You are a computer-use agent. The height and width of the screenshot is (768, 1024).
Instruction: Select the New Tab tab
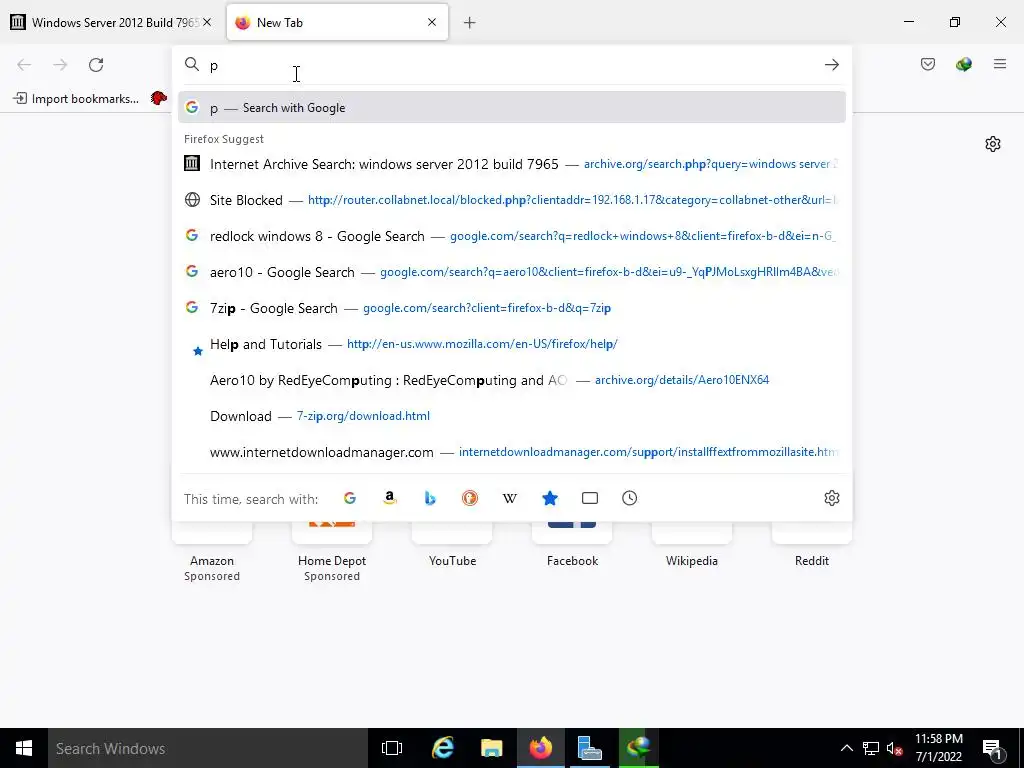[337, 22]
